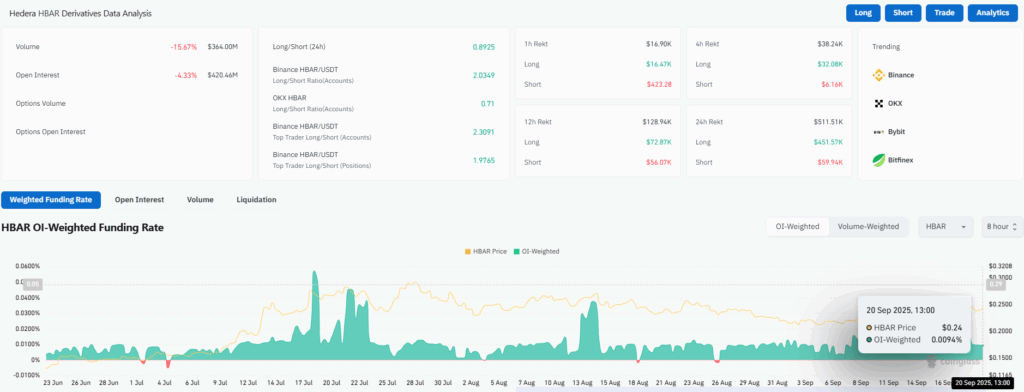Click the Trade button
The width and height of the screenshot is (1024, 392).
[x=944, y=13]
